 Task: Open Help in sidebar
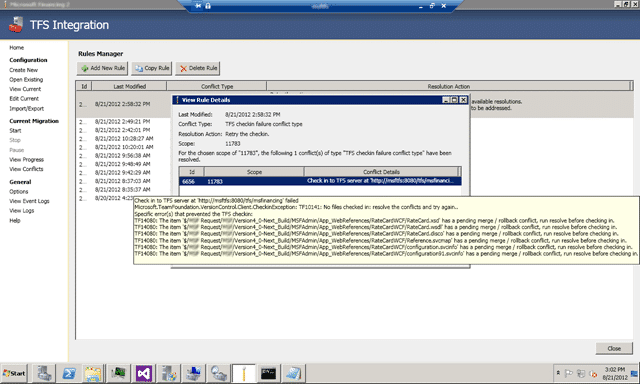[x=15, y=220]
